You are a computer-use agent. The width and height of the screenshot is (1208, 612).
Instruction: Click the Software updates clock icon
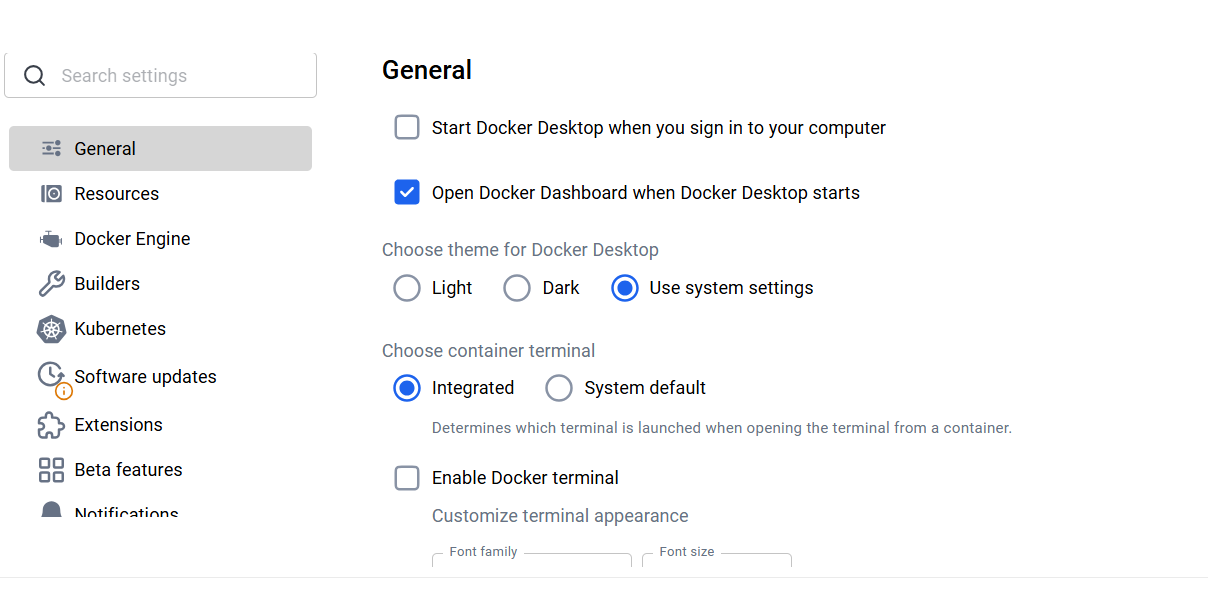[52, 377]
